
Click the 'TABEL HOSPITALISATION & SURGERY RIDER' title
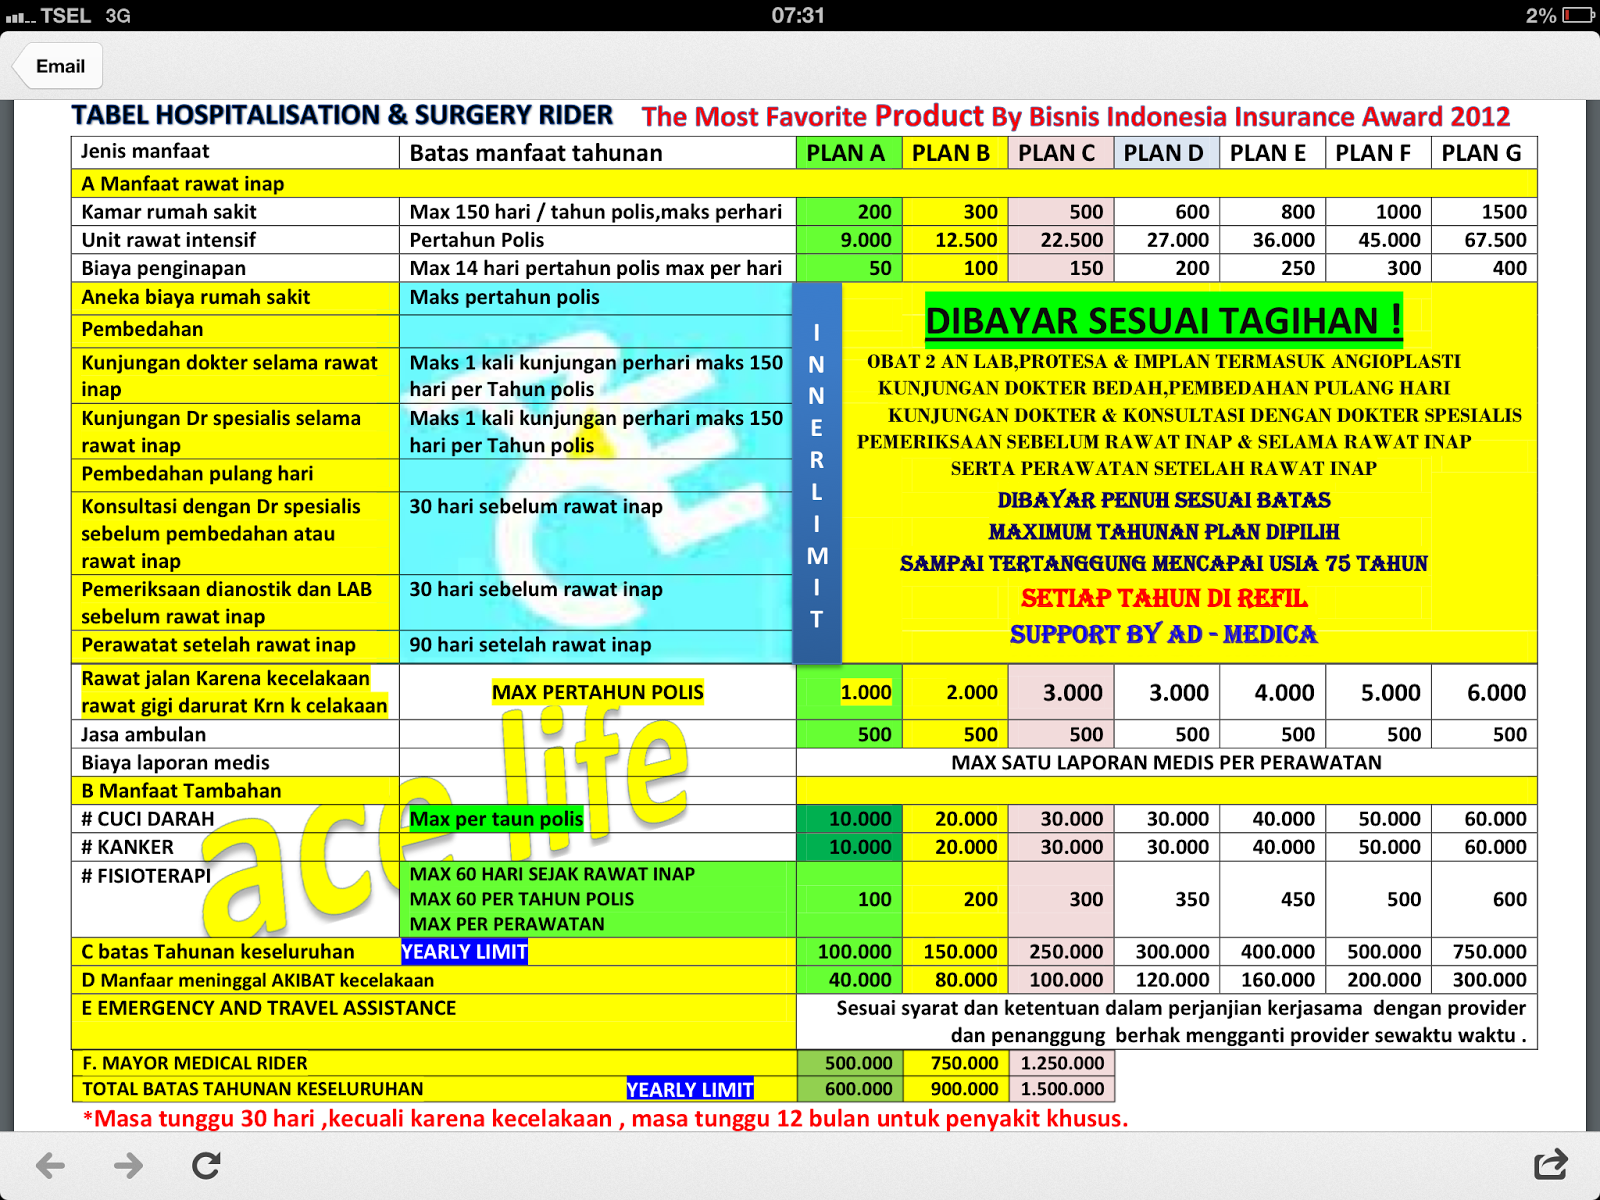point(342,115)
